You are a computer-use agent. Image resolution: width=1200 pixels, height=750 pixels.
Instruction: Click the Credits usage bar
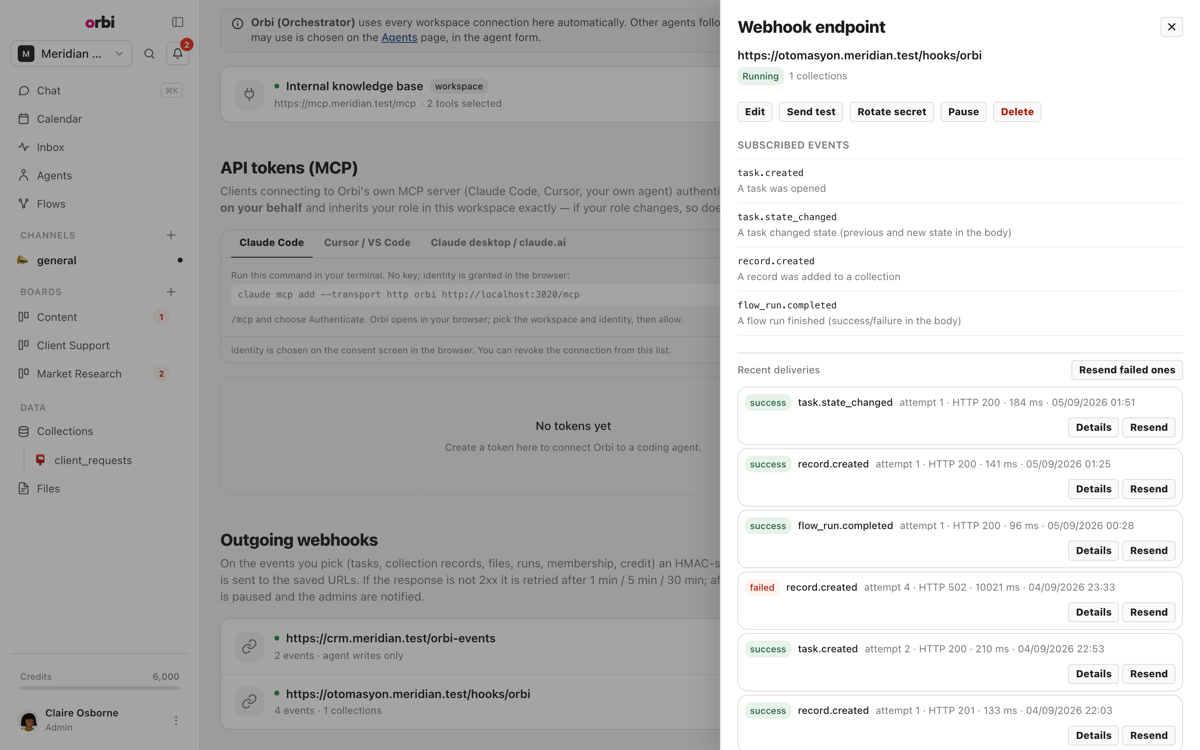click(100, 688)
